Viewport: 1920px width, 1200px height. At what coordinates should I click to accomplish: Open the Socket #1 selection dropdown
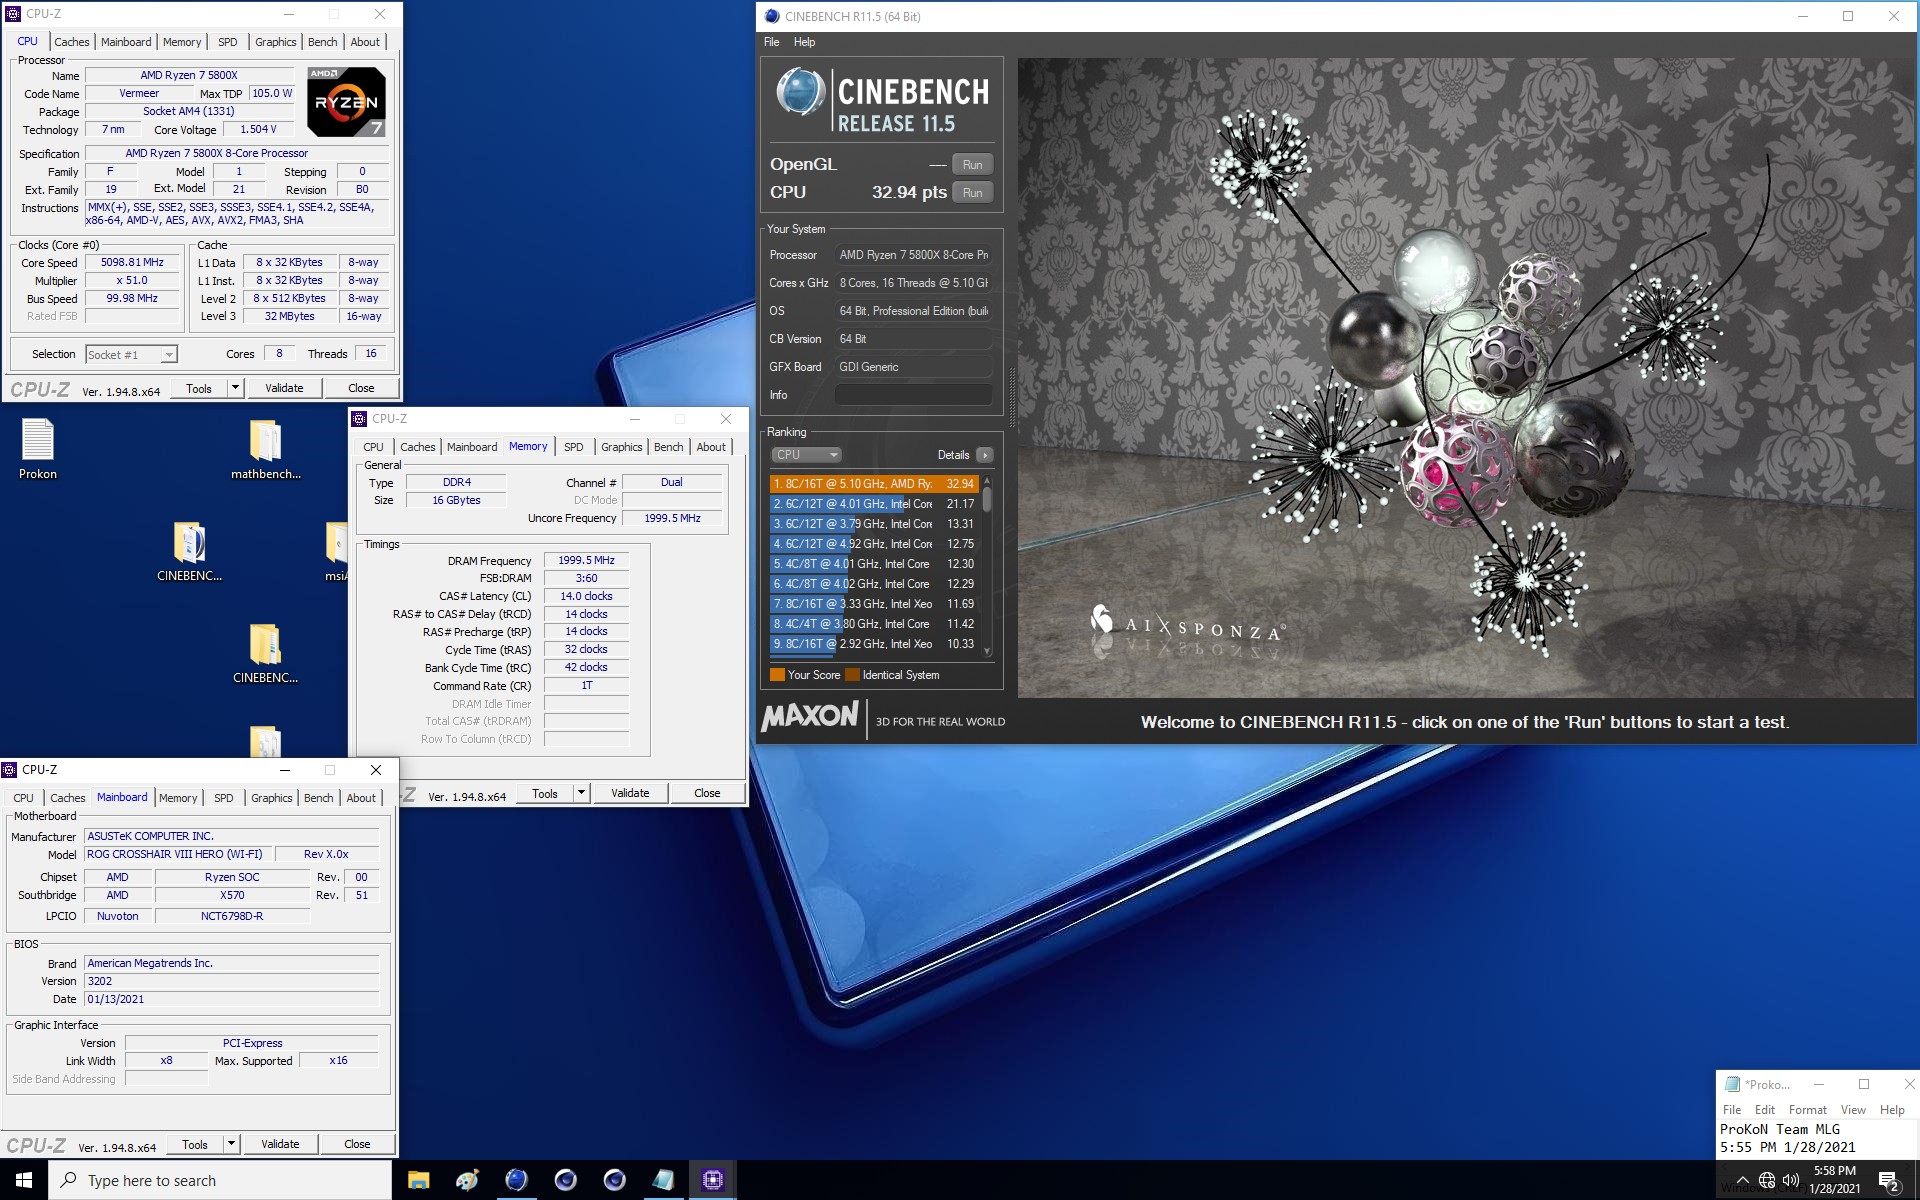(x=131, y=354)
